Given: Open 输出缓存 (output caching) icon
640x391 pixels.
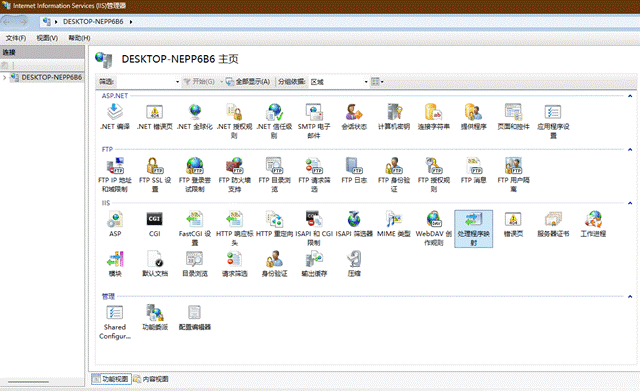Looking at the screenshot, I should [314, 259].
